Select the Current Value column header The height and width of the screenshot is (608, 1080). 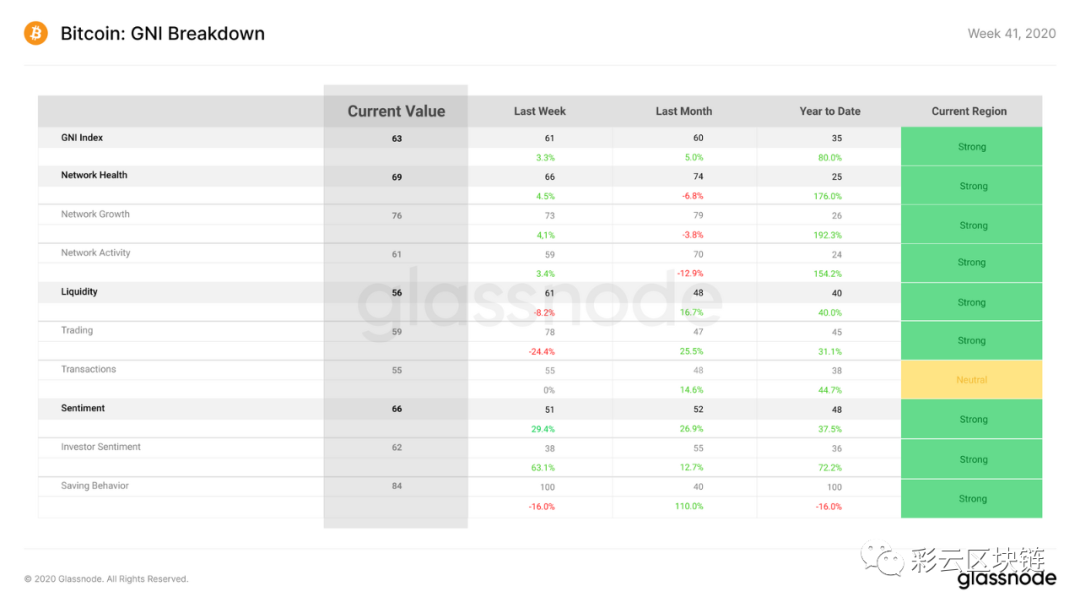tap(396, 111)
